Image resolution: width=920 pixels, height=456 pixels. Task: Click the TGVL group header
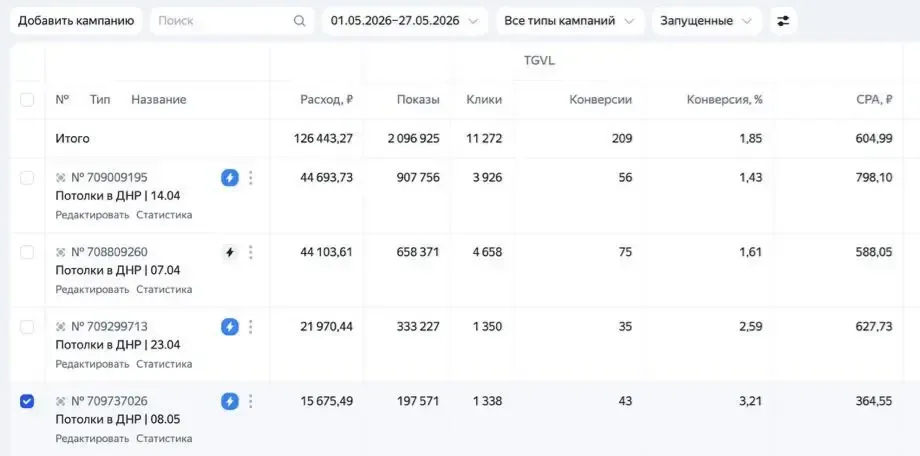pyautogui.click(x=539, y=61)
